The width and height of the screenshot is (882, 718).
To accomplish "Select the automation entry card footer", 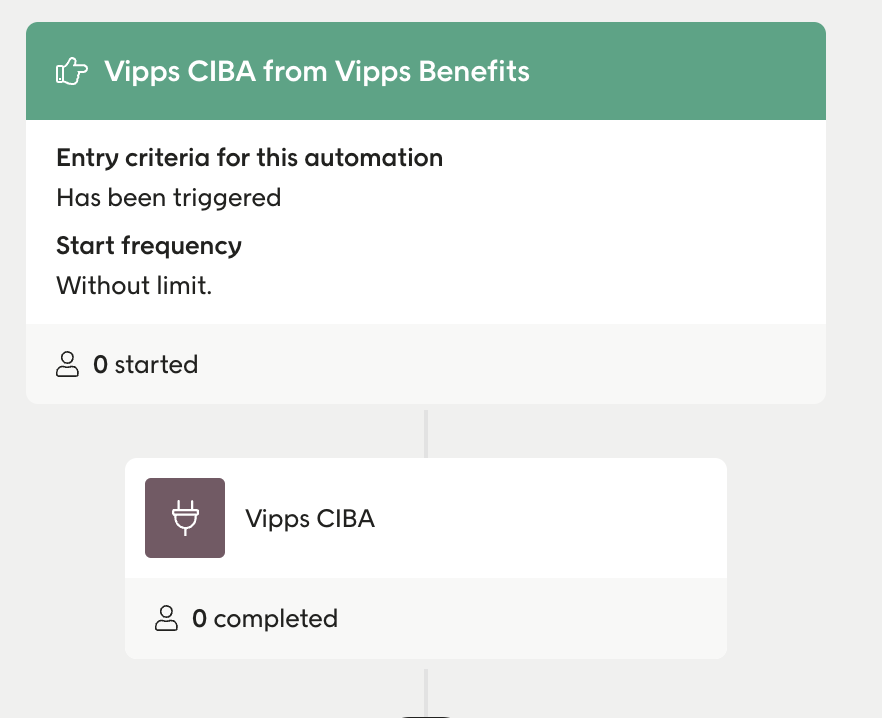I will point(426,364).
